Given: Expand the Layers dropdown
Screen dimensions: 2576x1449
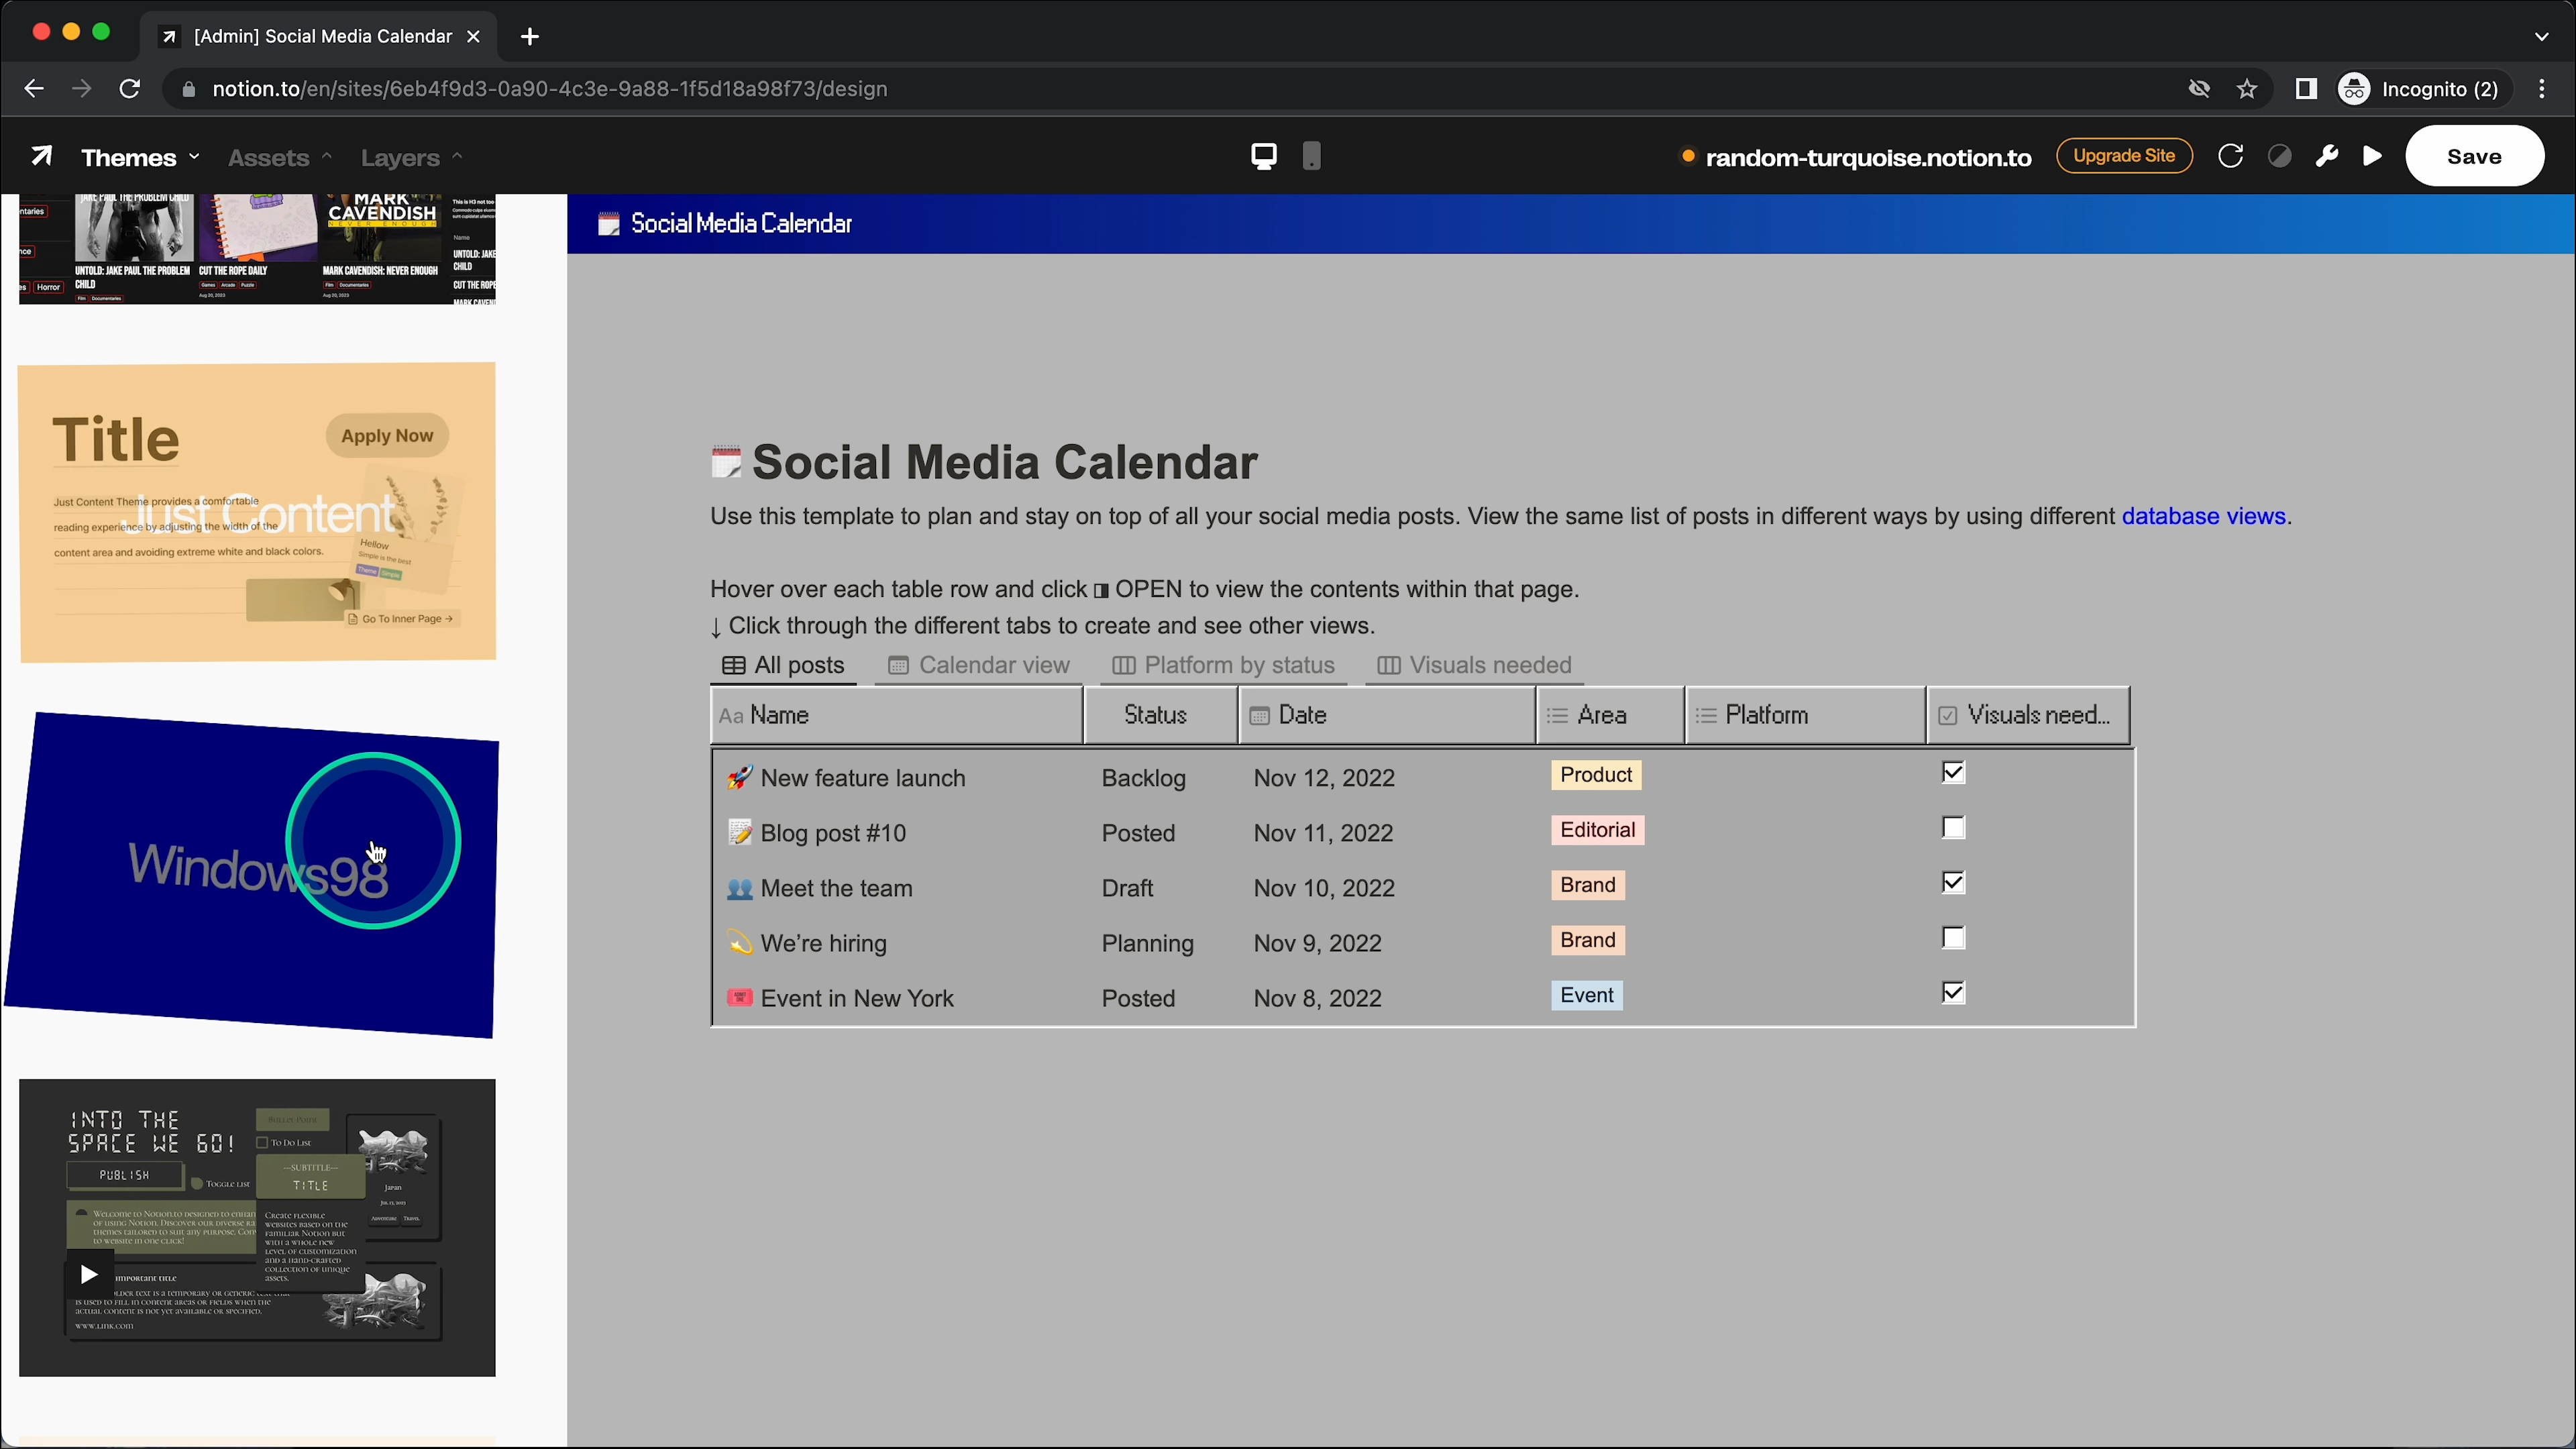Looking at the screenshot, I should click(411, 157).
